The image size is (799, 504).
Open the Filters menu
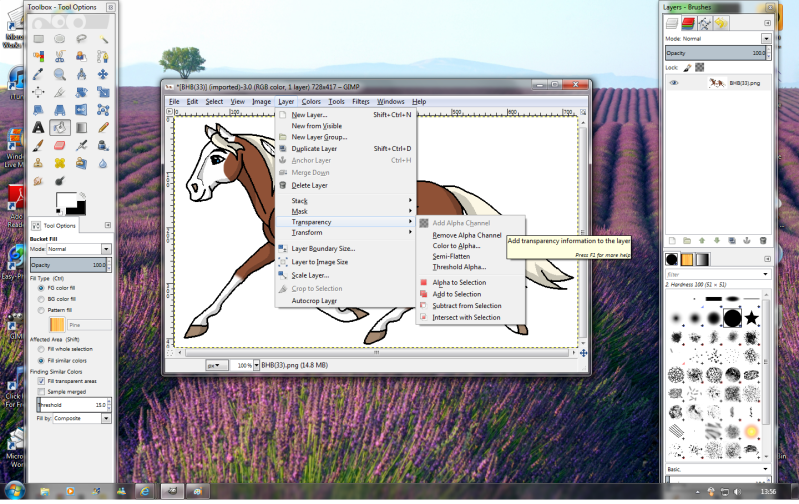point(361,101)
